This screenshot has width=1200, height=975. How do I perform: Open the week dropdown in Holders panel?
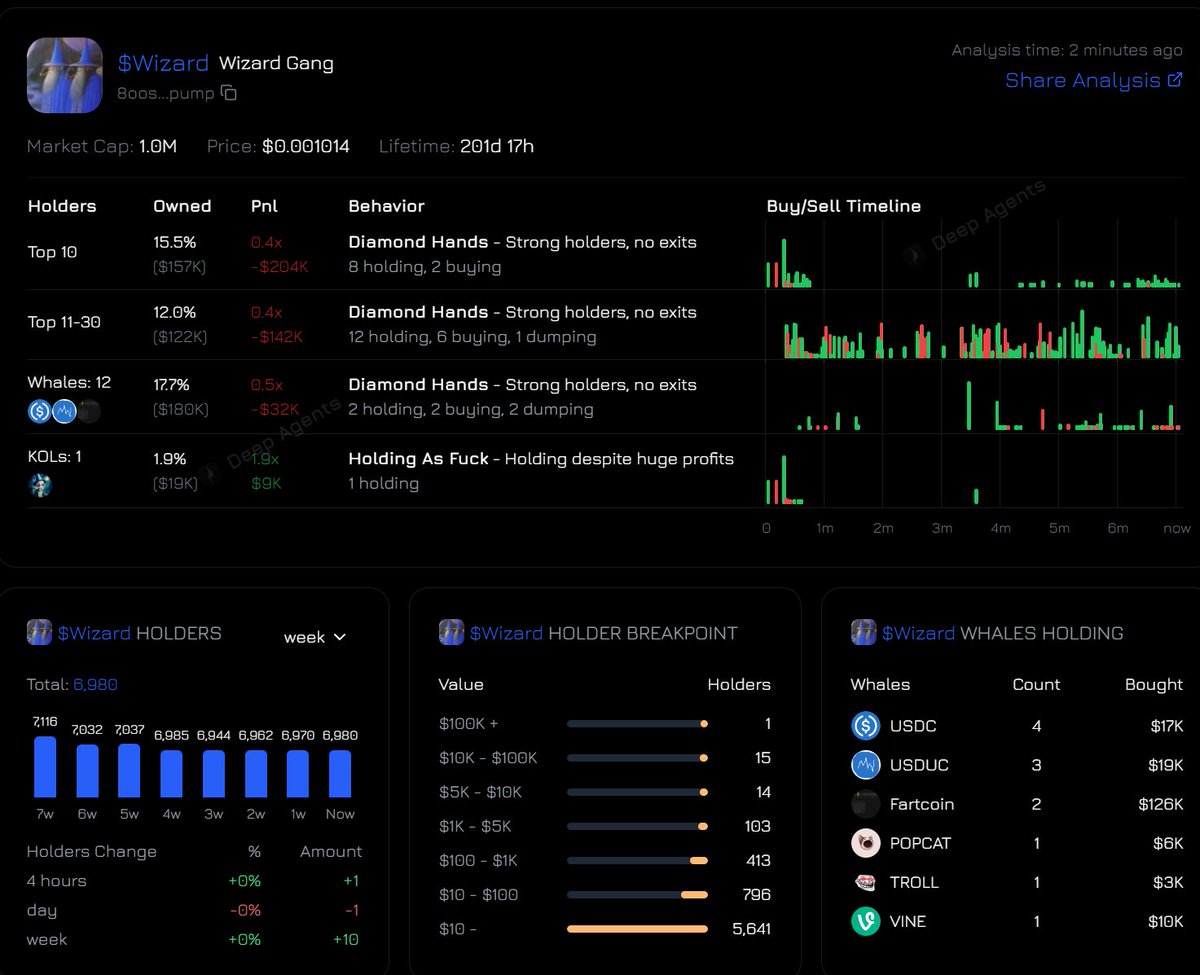315,637
